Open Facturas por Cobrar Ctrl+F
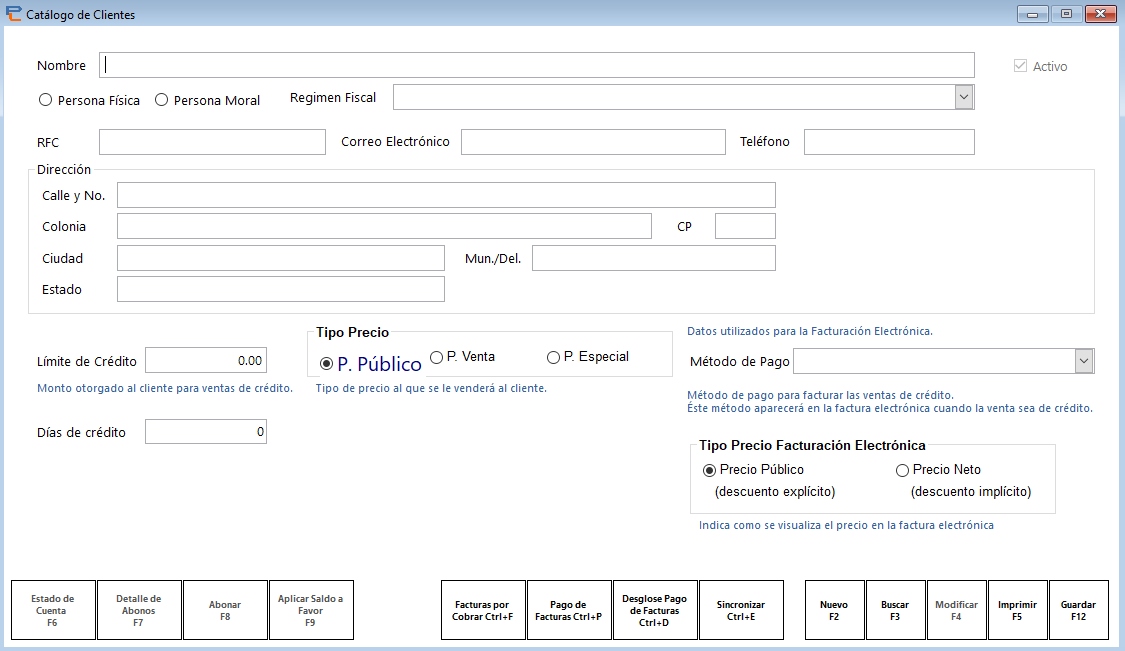The image size is (1125, 651). click(484, 610)
